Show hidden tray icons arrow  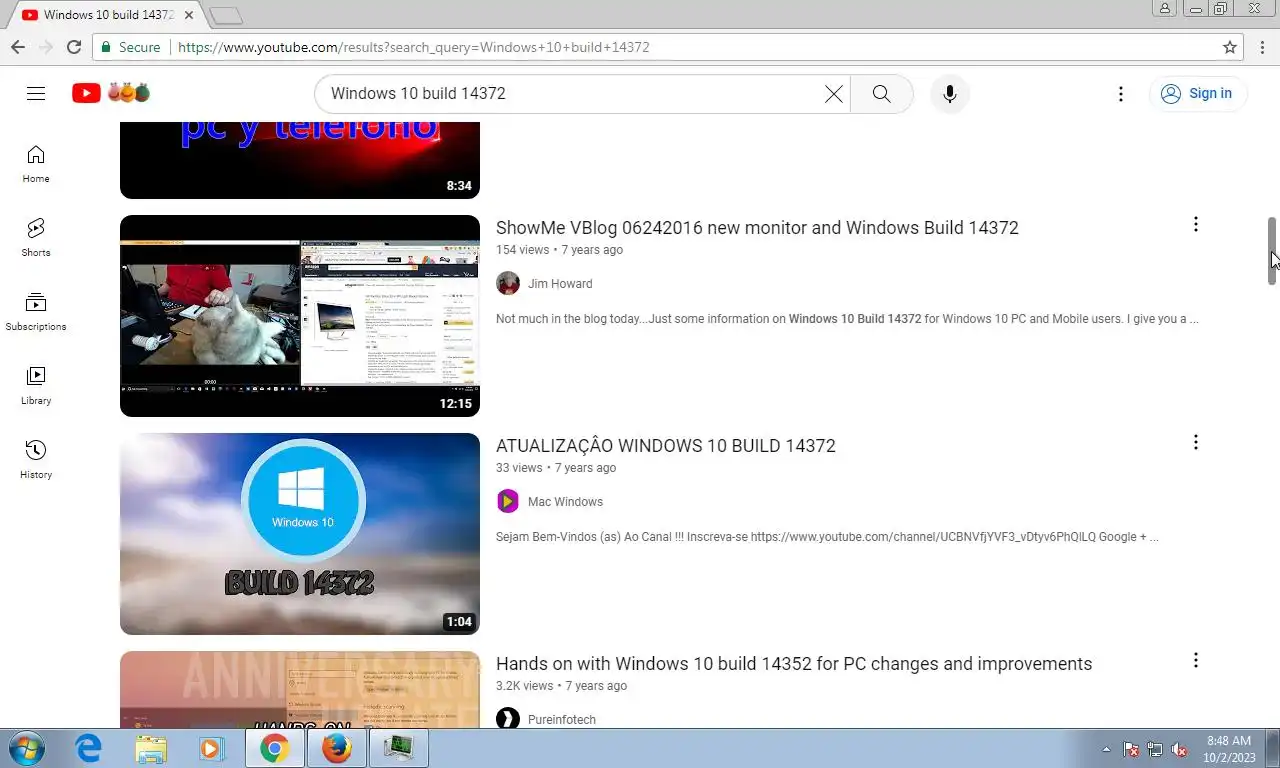[1106, 749]
